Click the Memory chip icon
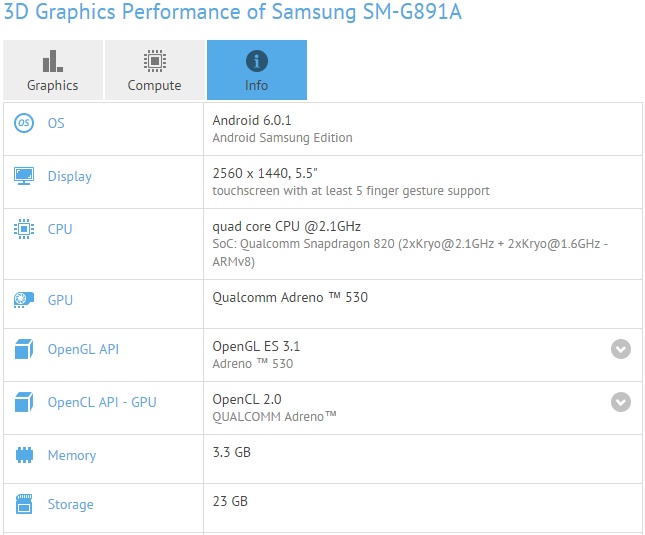645x535 pixels. [x=24, y=455]
